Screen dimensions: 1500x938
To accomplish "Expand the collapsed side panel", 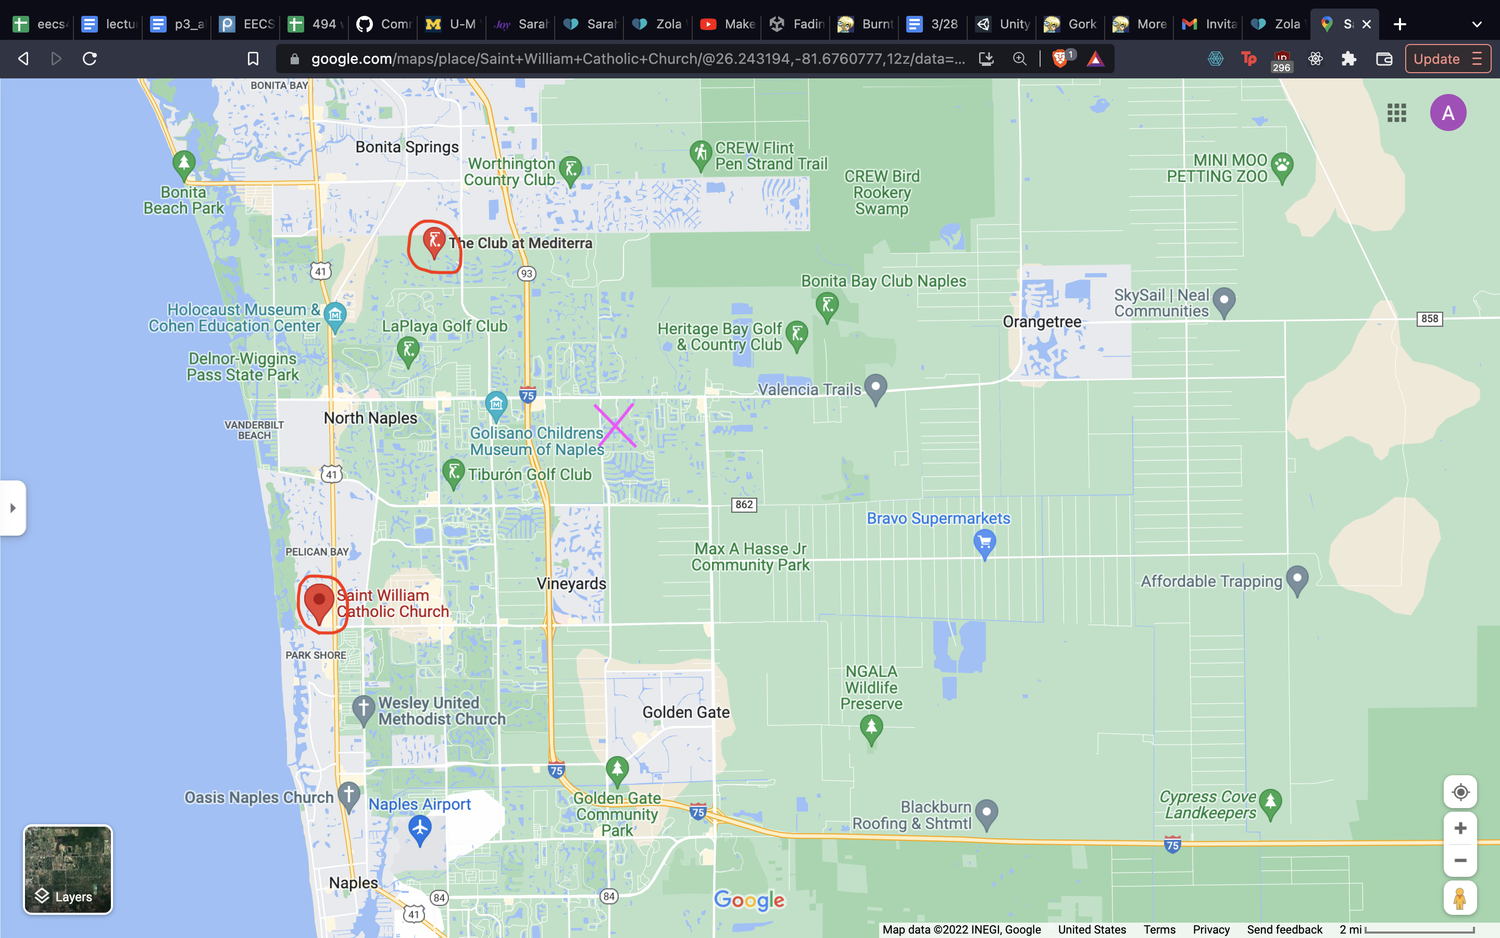I will 12,508.
